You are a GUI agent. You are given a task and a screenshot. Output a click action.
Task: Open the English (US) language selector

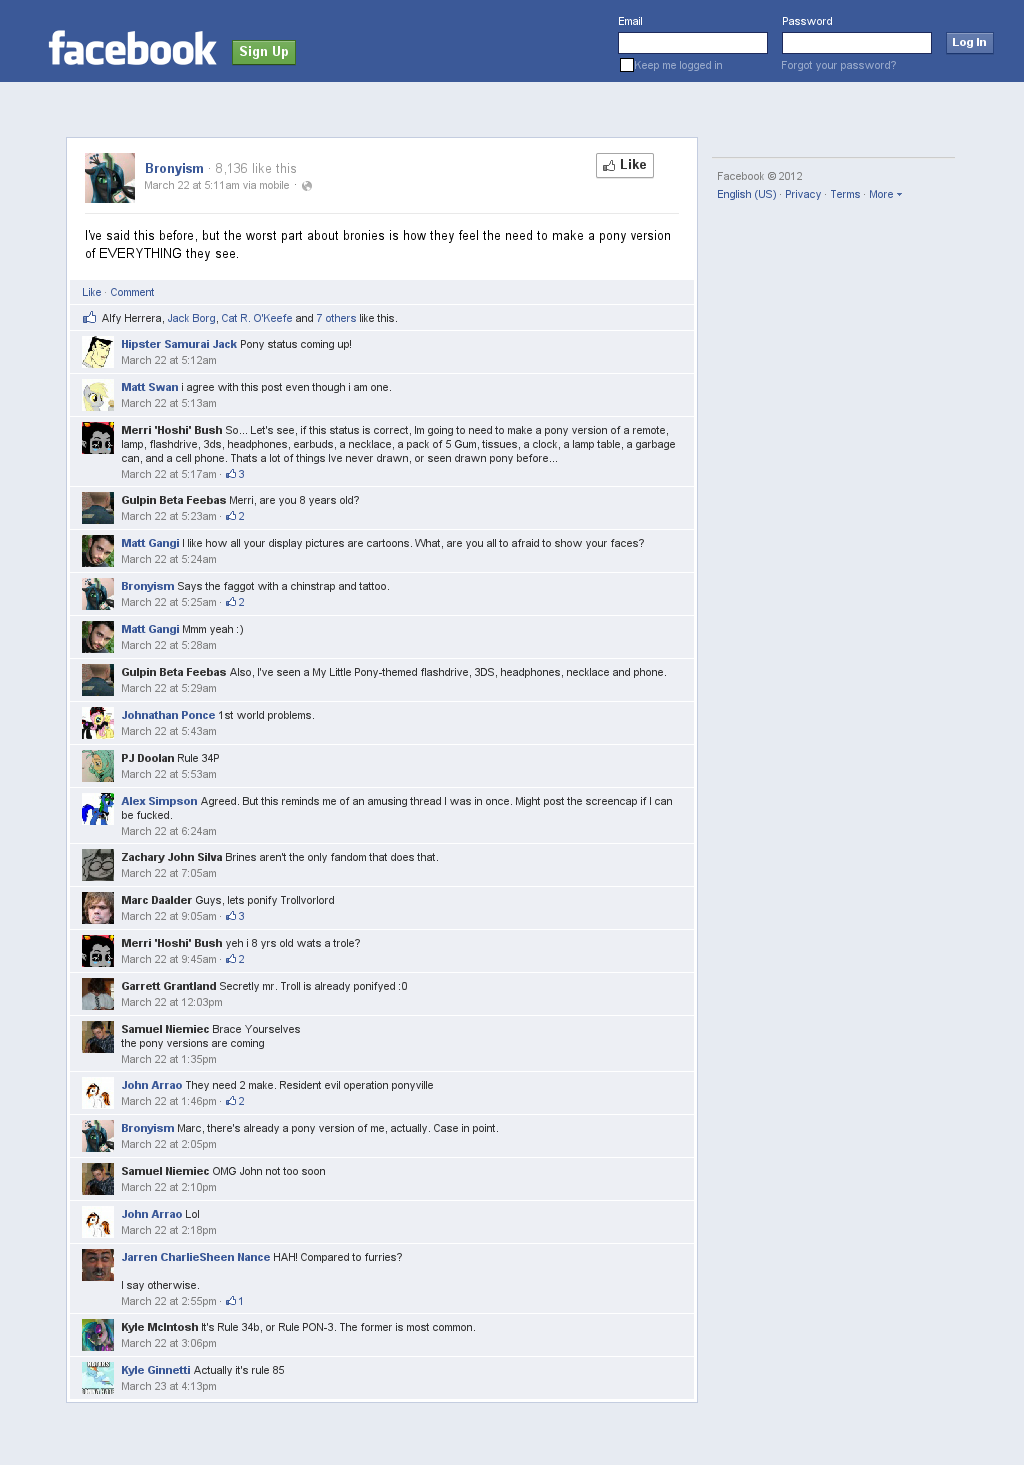tap(747, 194)
